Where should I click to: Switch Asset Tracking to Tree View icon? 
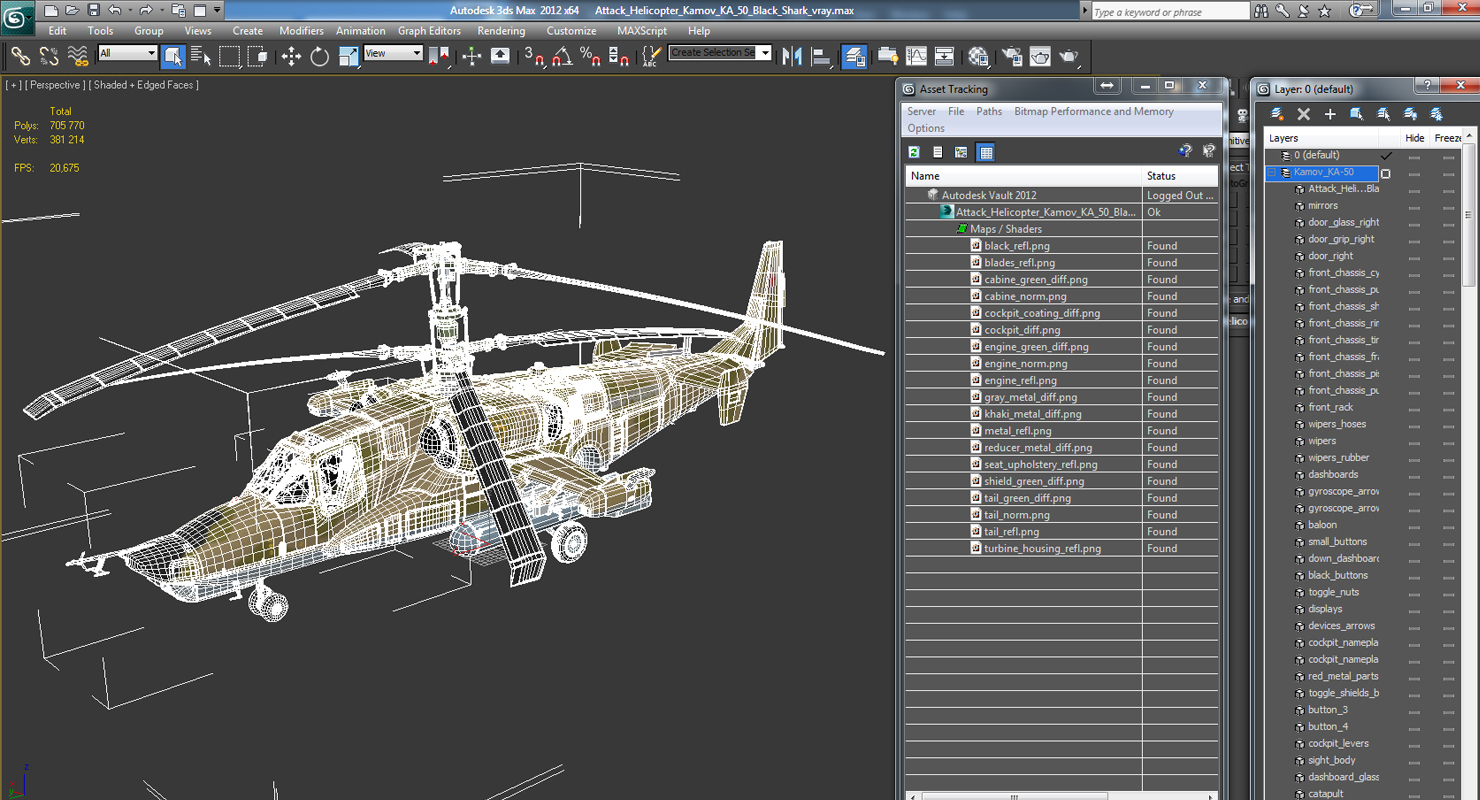[x=961, y=152]
